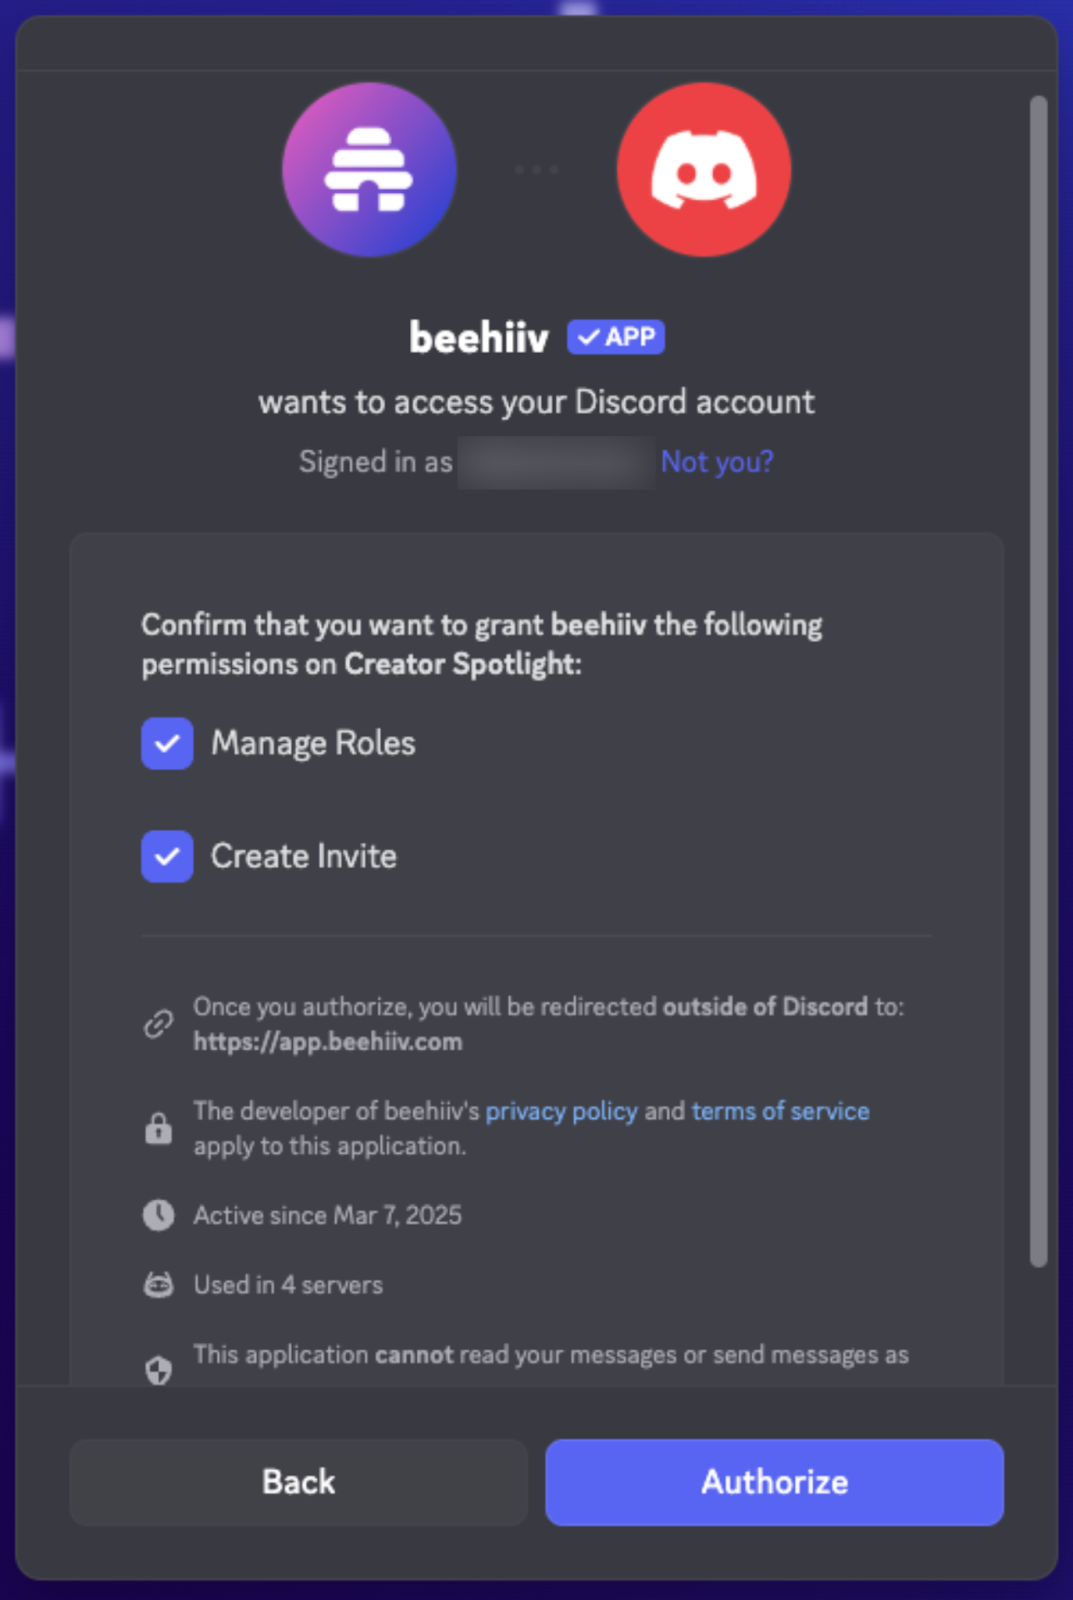Click the robot icon beside Used in servers
The height and width of the screenshot is (1600, 1073).
click(x=158, y=1285)
